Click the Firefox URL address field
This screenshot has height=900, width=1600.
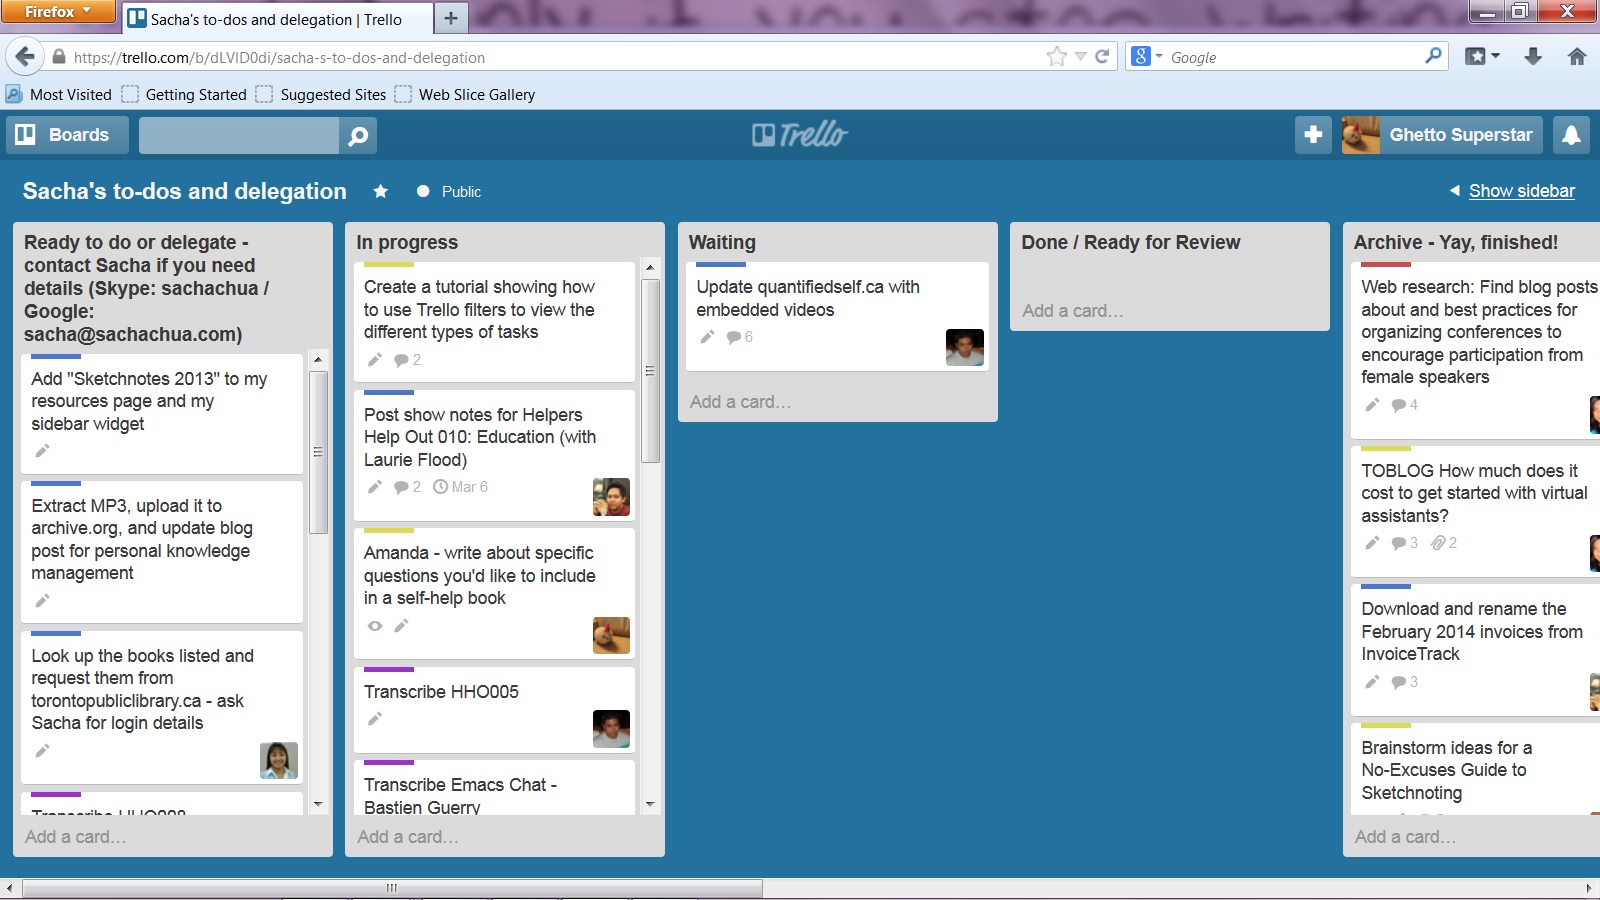[555, 57]
